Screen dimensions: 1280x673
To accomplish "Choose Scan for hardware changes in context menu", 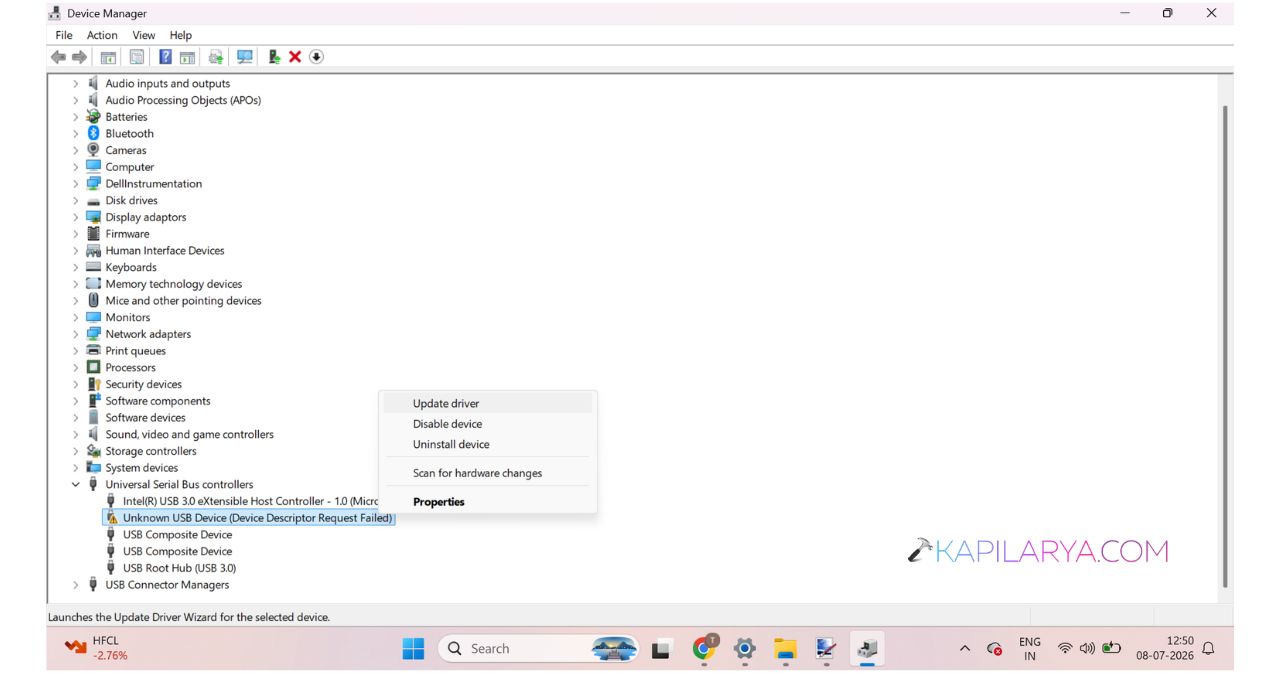I will tap(490, 473).
